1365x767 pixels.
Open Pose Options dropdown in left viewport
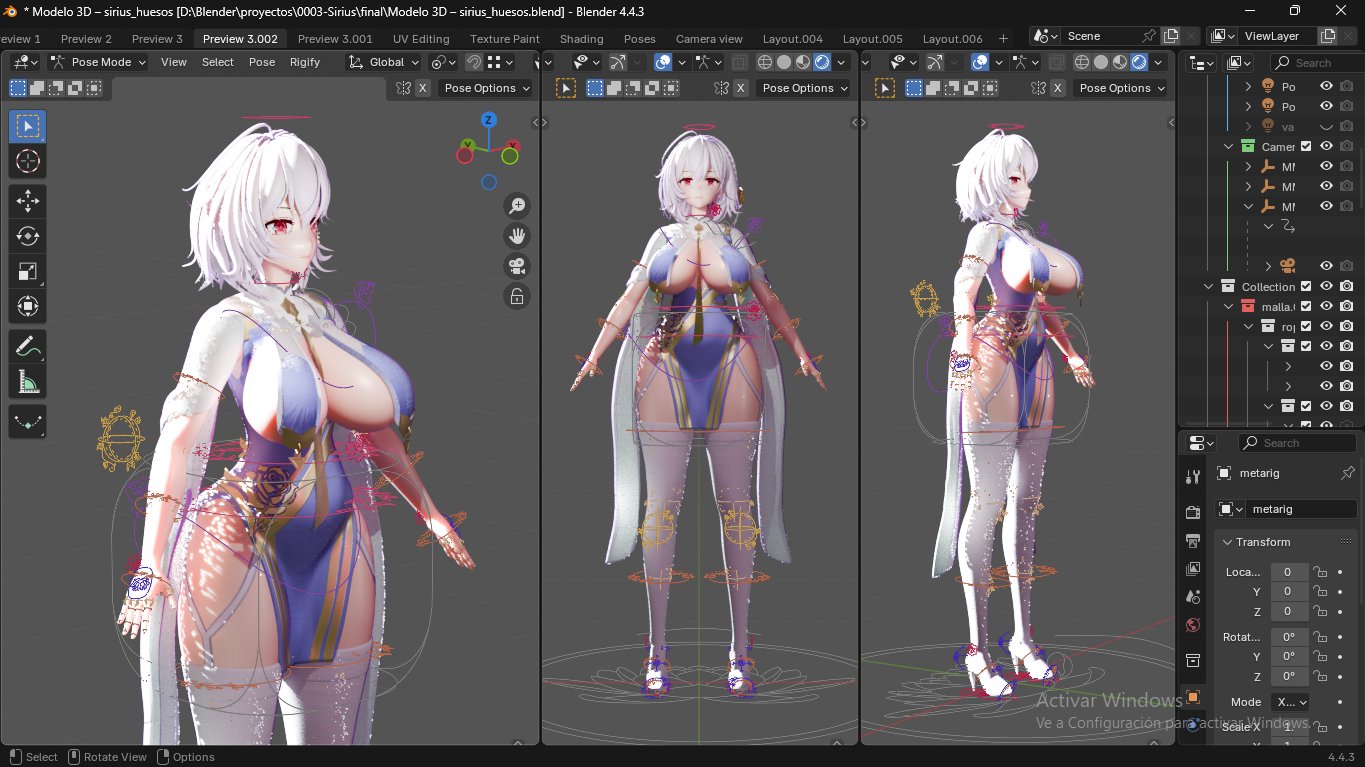(486, 88)
